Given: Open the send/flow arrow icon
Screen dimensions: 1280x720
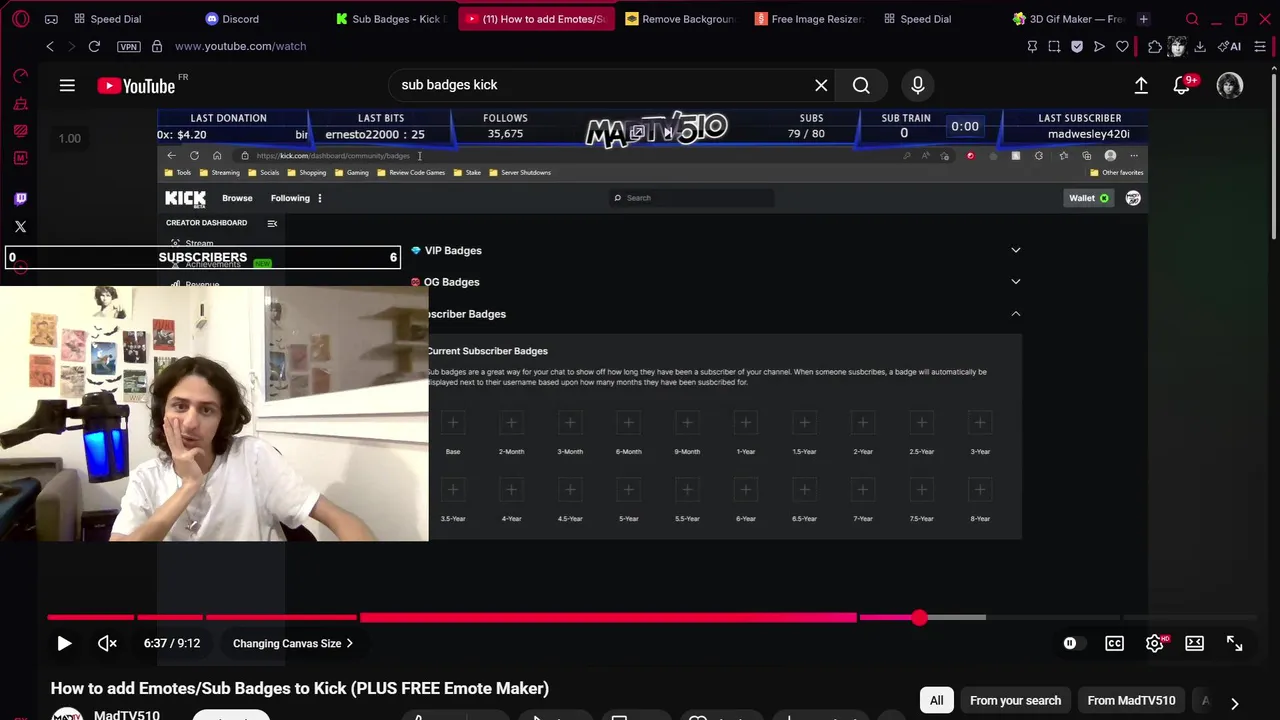Looking at the screenshot, I should 1099,46.
